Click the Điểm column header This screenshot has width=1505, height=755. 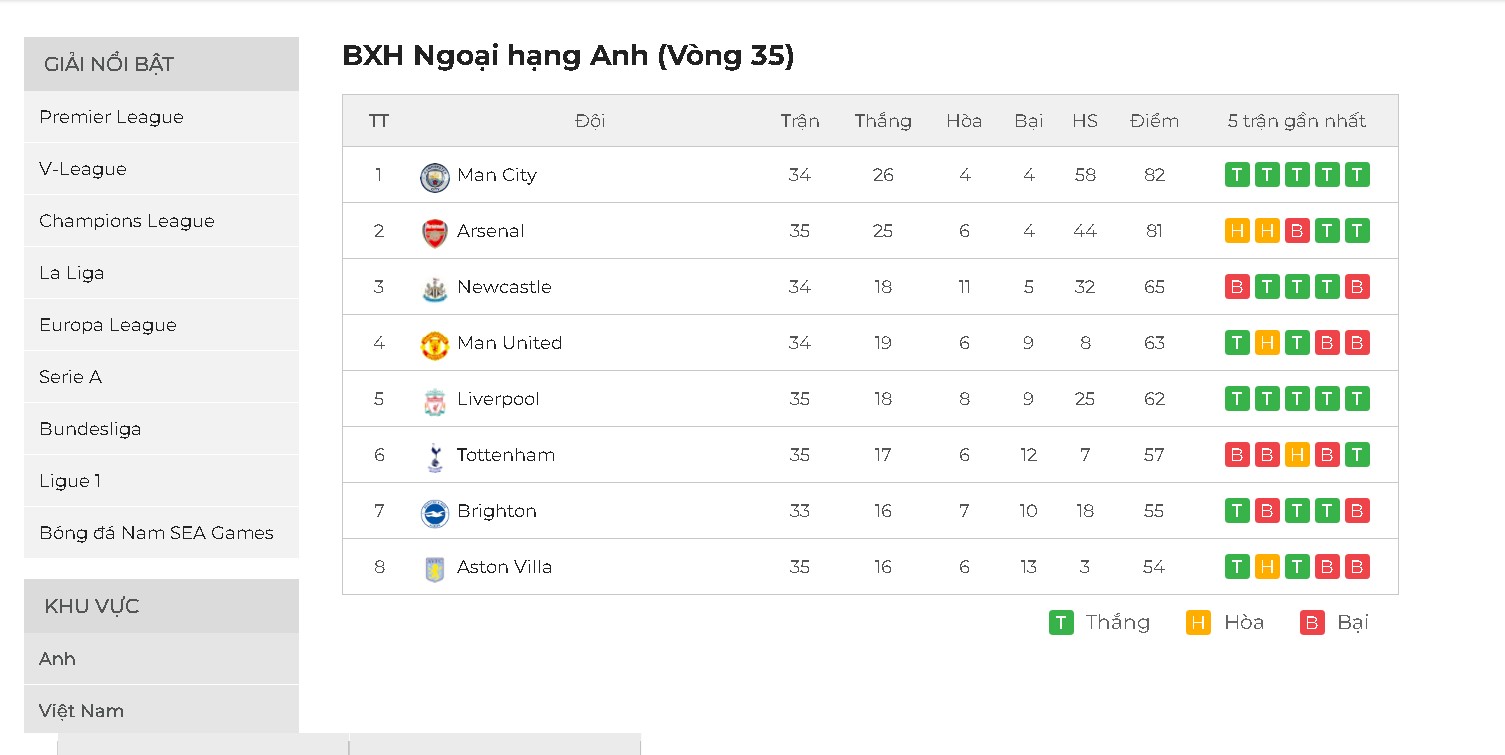point(1154,121)
